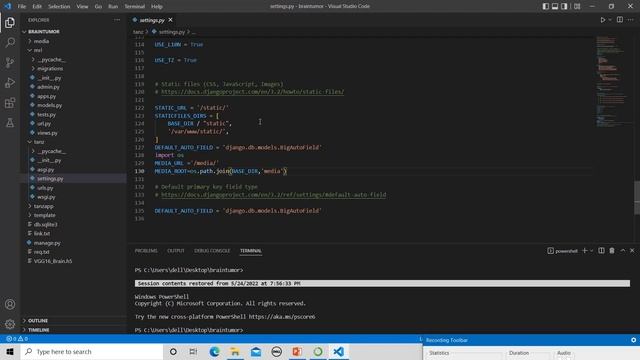
Task: Open the Help menu
Action: [x=157, y=7]
